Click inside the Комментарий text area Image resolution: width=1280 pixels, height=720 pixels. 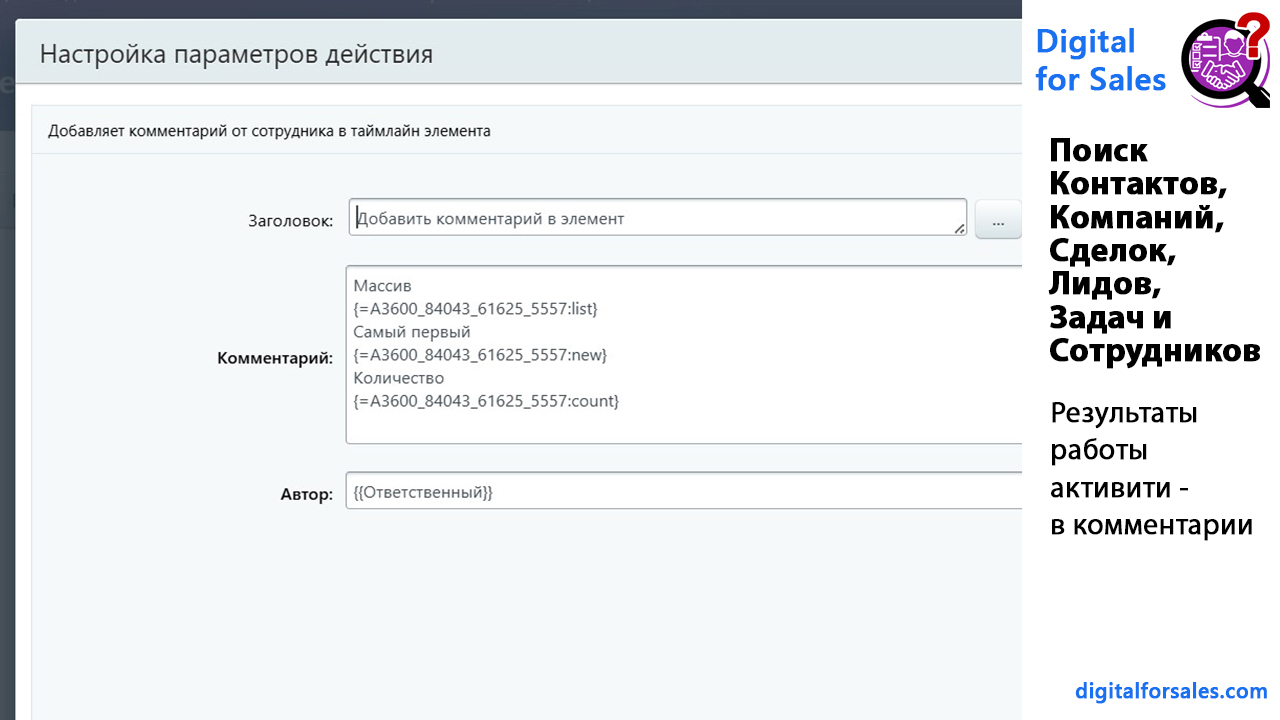(680, 425)
